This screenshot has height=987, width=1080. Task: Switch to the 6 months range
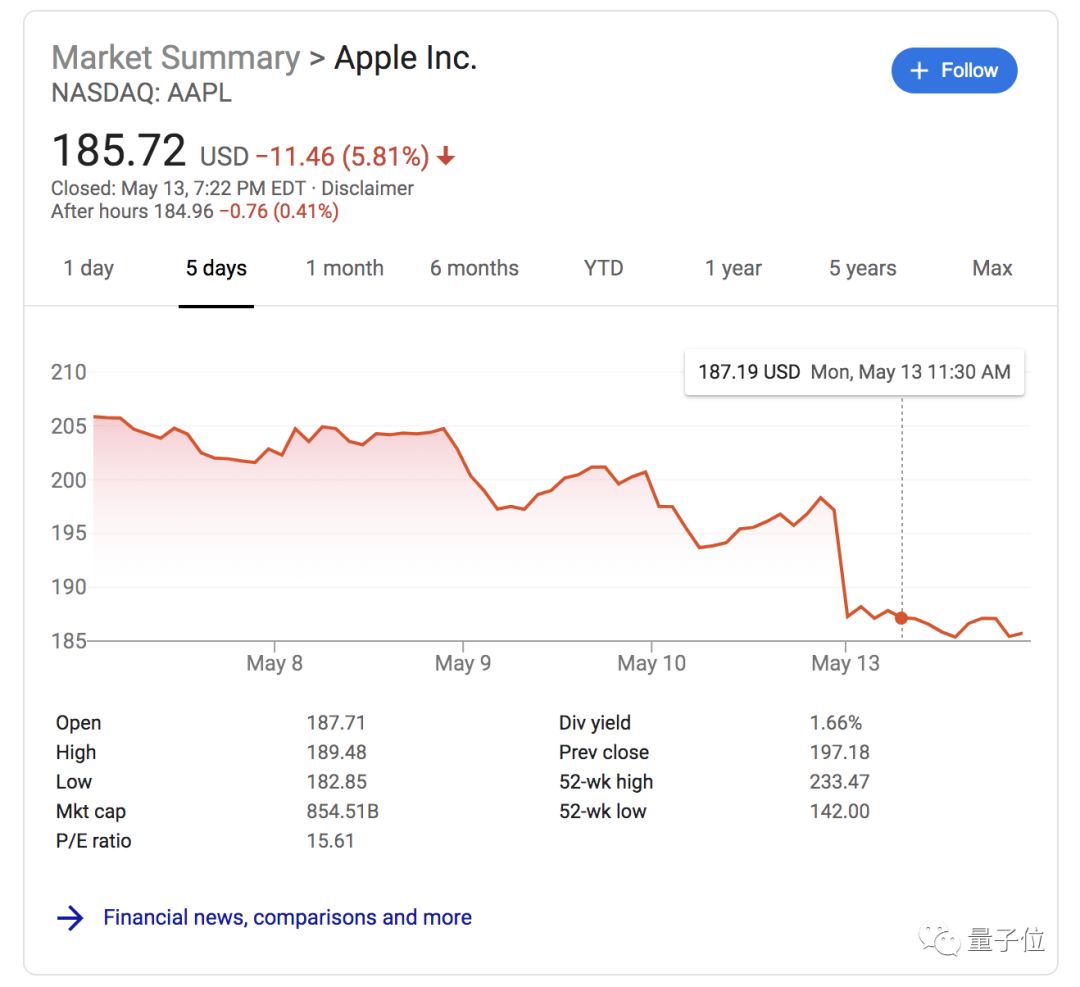(x=474, y=268)
